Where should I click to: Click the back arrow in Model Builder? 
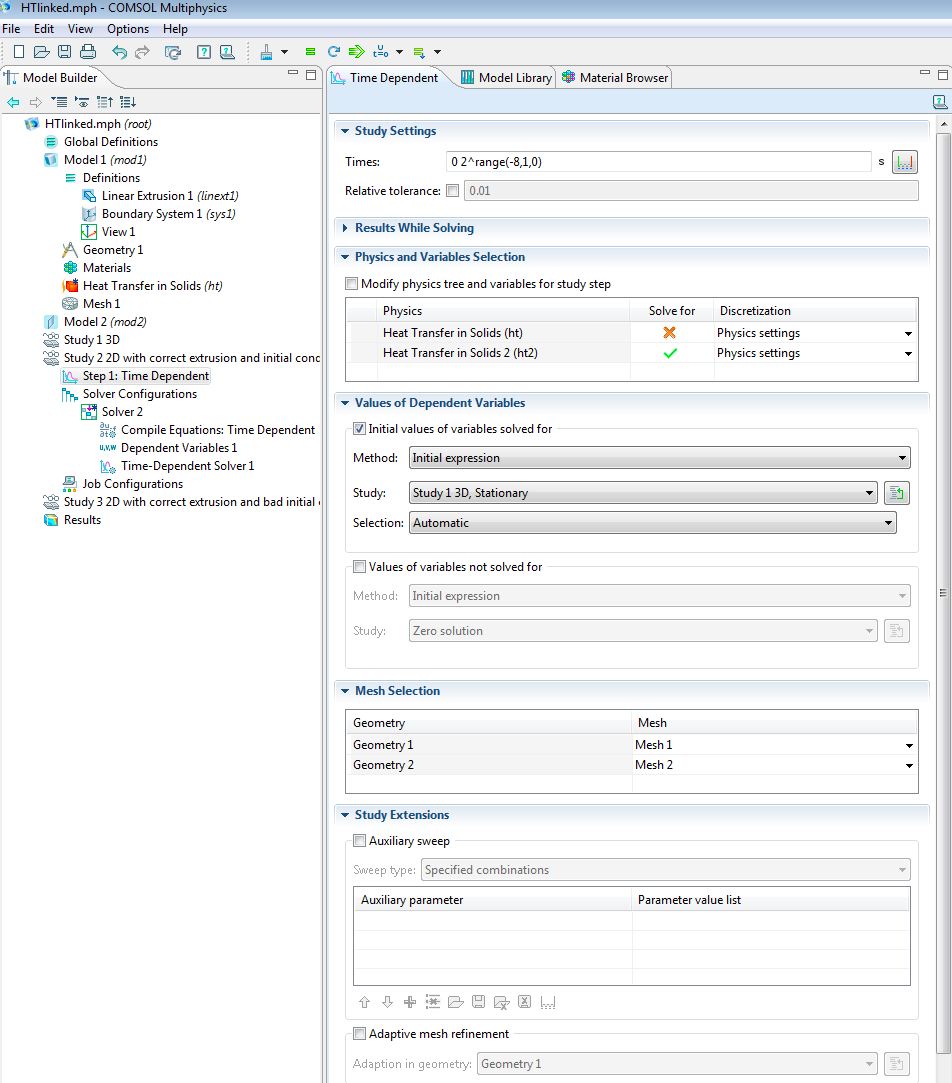coord(13,102)
